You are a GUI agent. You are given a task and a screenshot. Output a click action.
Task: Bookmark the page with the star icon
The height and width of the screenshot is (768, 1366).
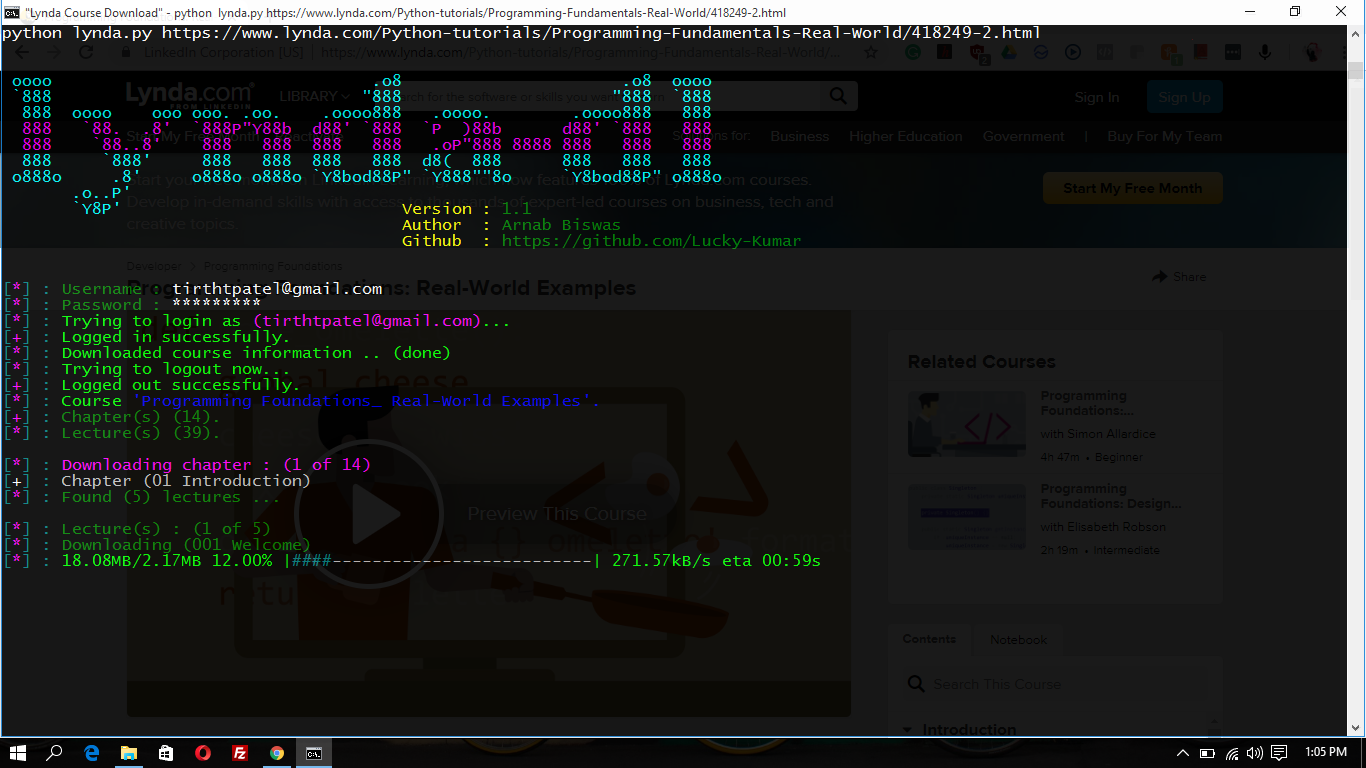(x=870, y=53)
